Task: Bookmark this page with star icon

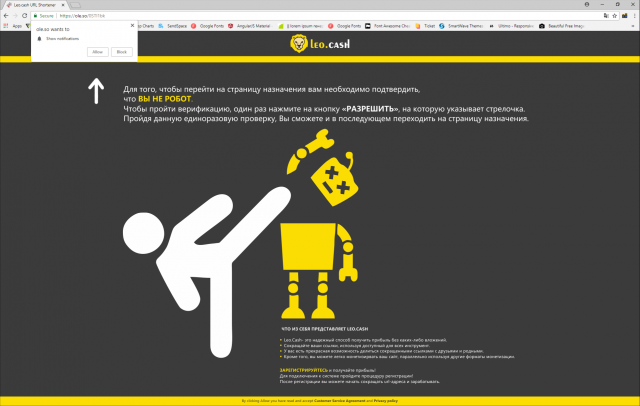Action: pyautogui.click(x=614, y=16)
